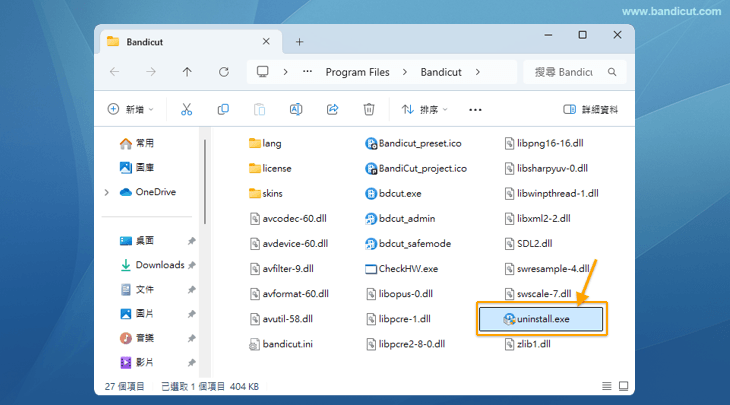Click the Cut scissors icon
730x405 pixels.
186,109
